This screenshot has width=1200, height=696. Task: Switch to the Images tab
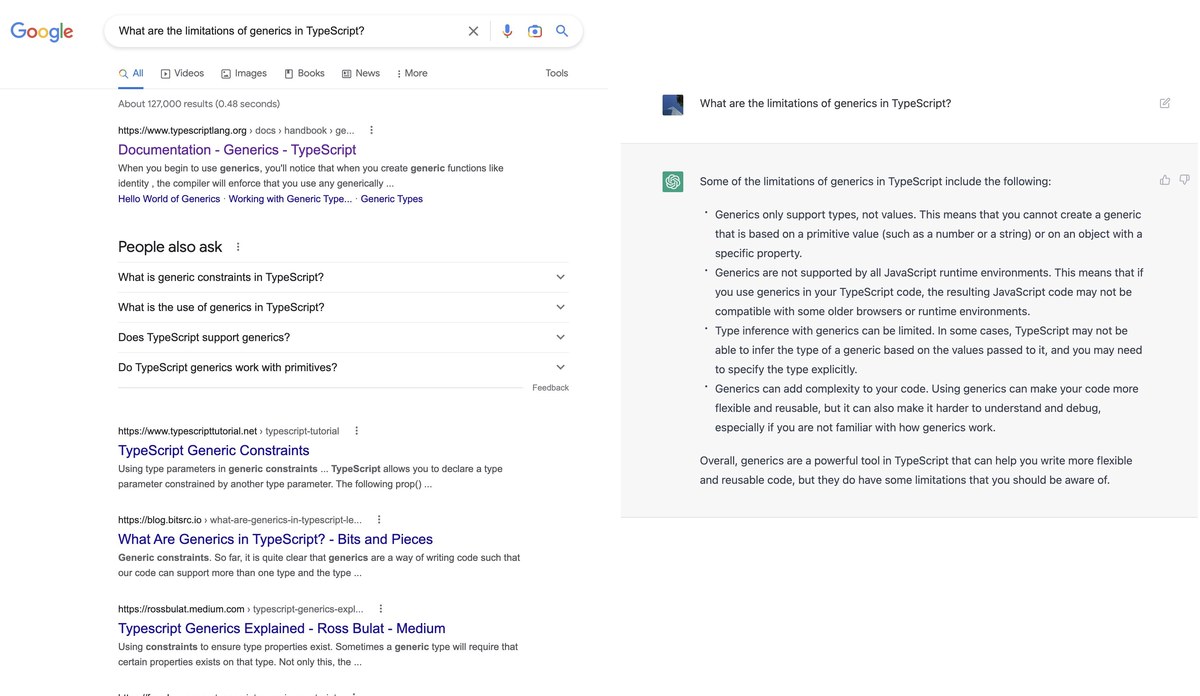[244, 73]
